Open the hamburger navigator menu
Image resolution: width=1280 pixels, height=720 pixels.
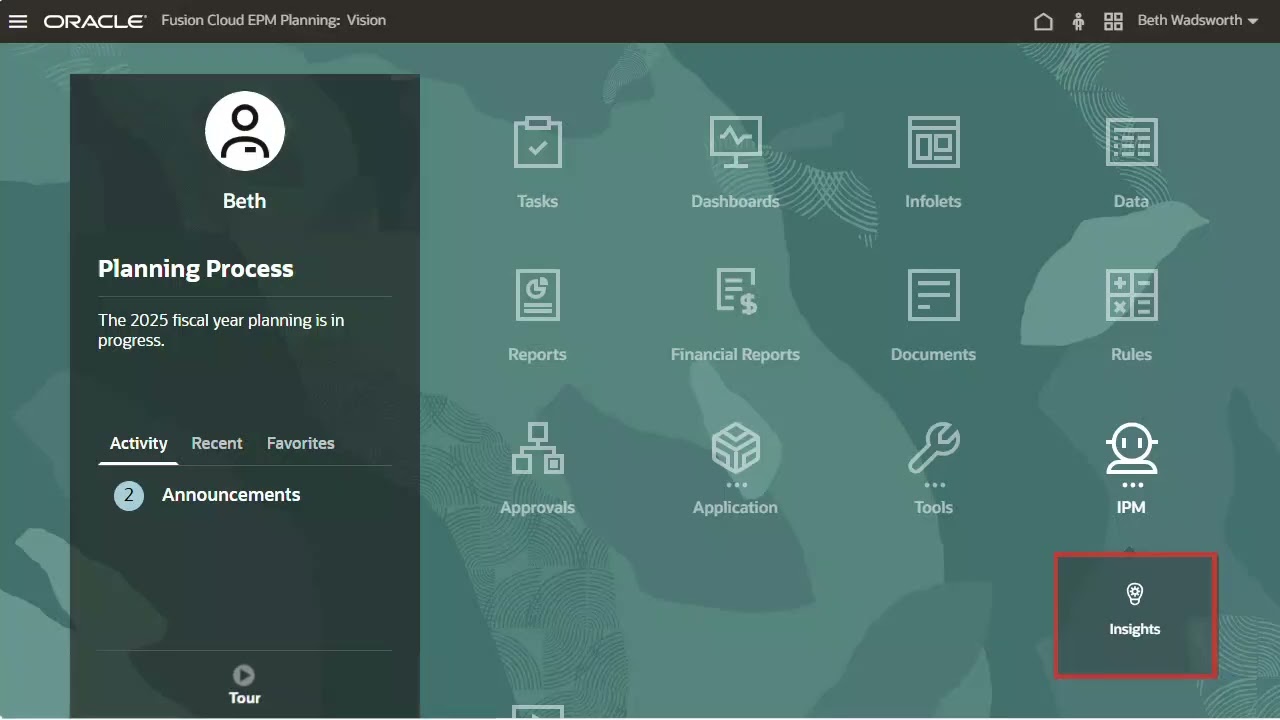(x=18, y=21)
